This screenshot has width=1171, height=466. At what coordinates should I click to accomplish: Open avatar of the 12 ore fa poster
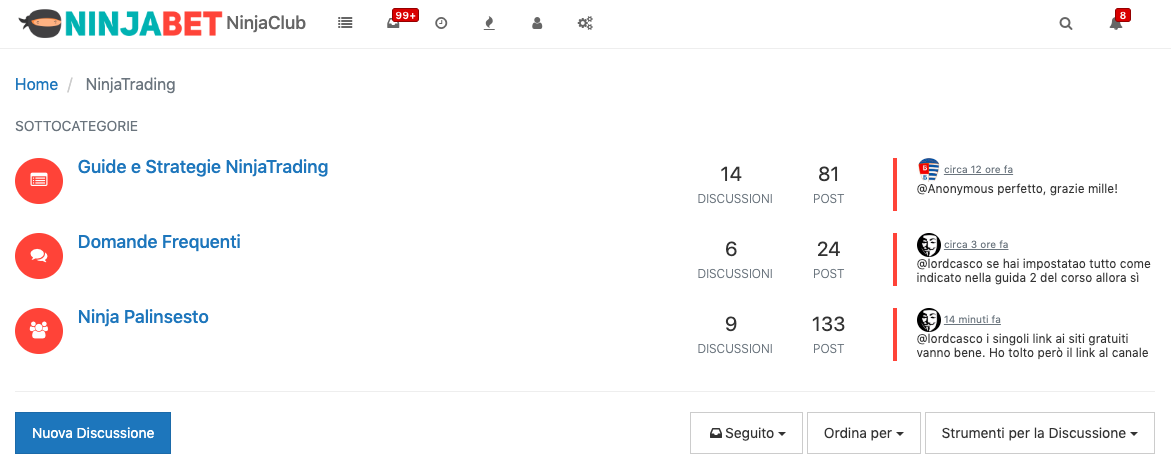click(928, 170)
